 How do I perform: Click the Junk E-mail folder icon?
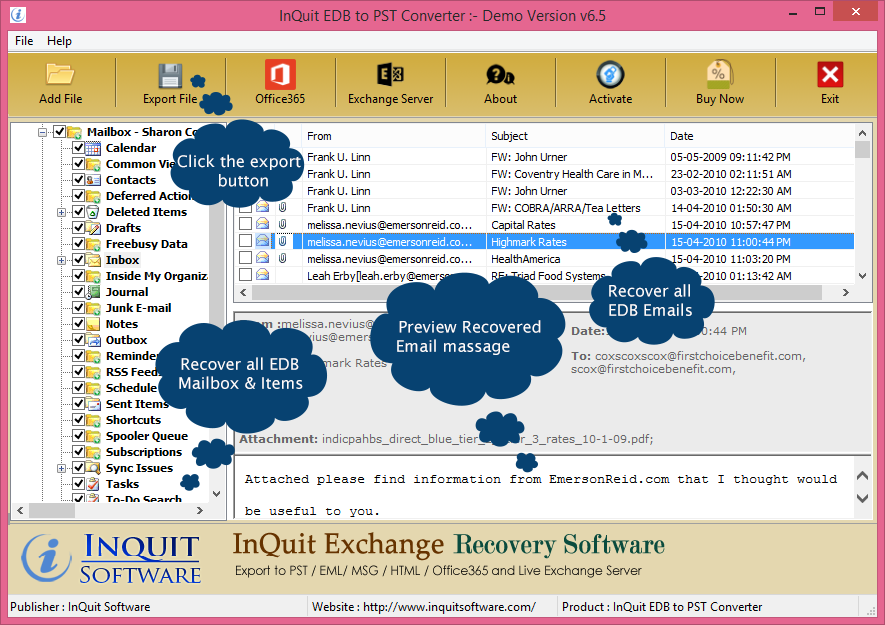coord(93,308)
